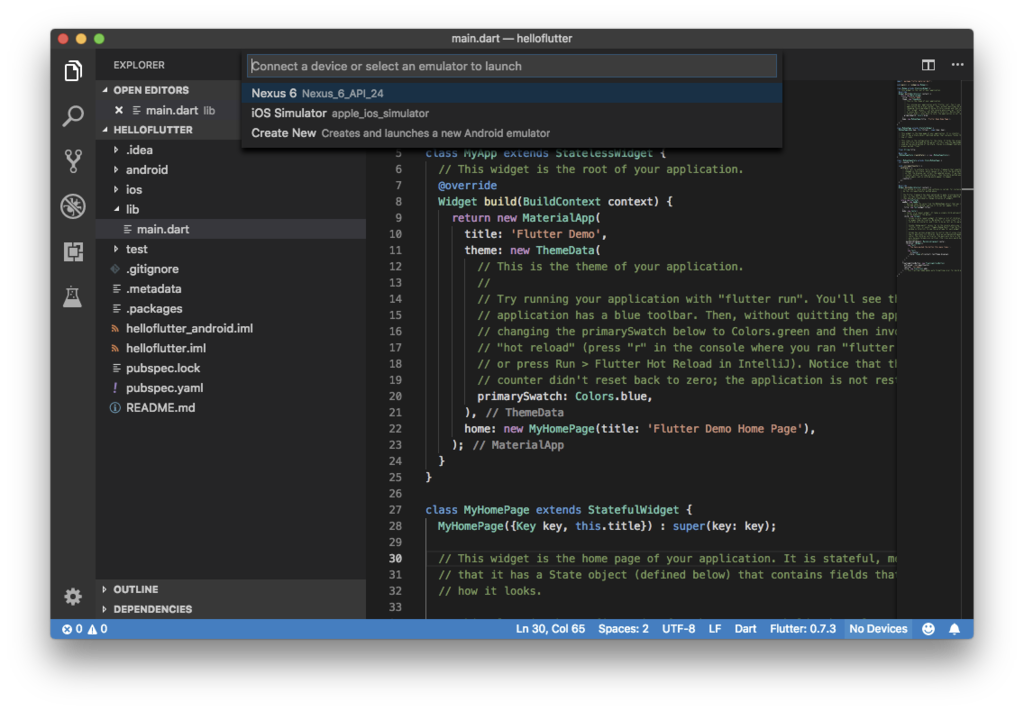Viewport: 1024px width, 711px height.
Task: Change encoding via UTF-8 status item
Action: 679,629
